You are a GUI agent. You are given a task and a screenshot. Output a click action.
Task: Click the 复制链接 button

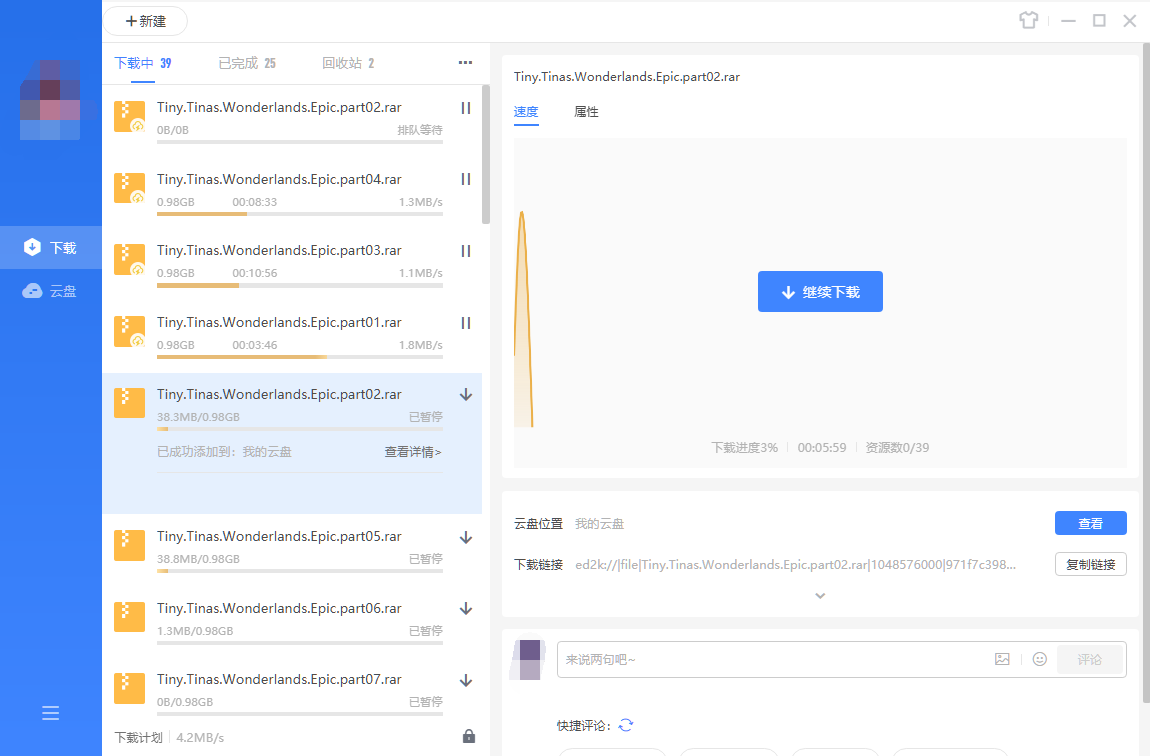(x=1090, y=564)
